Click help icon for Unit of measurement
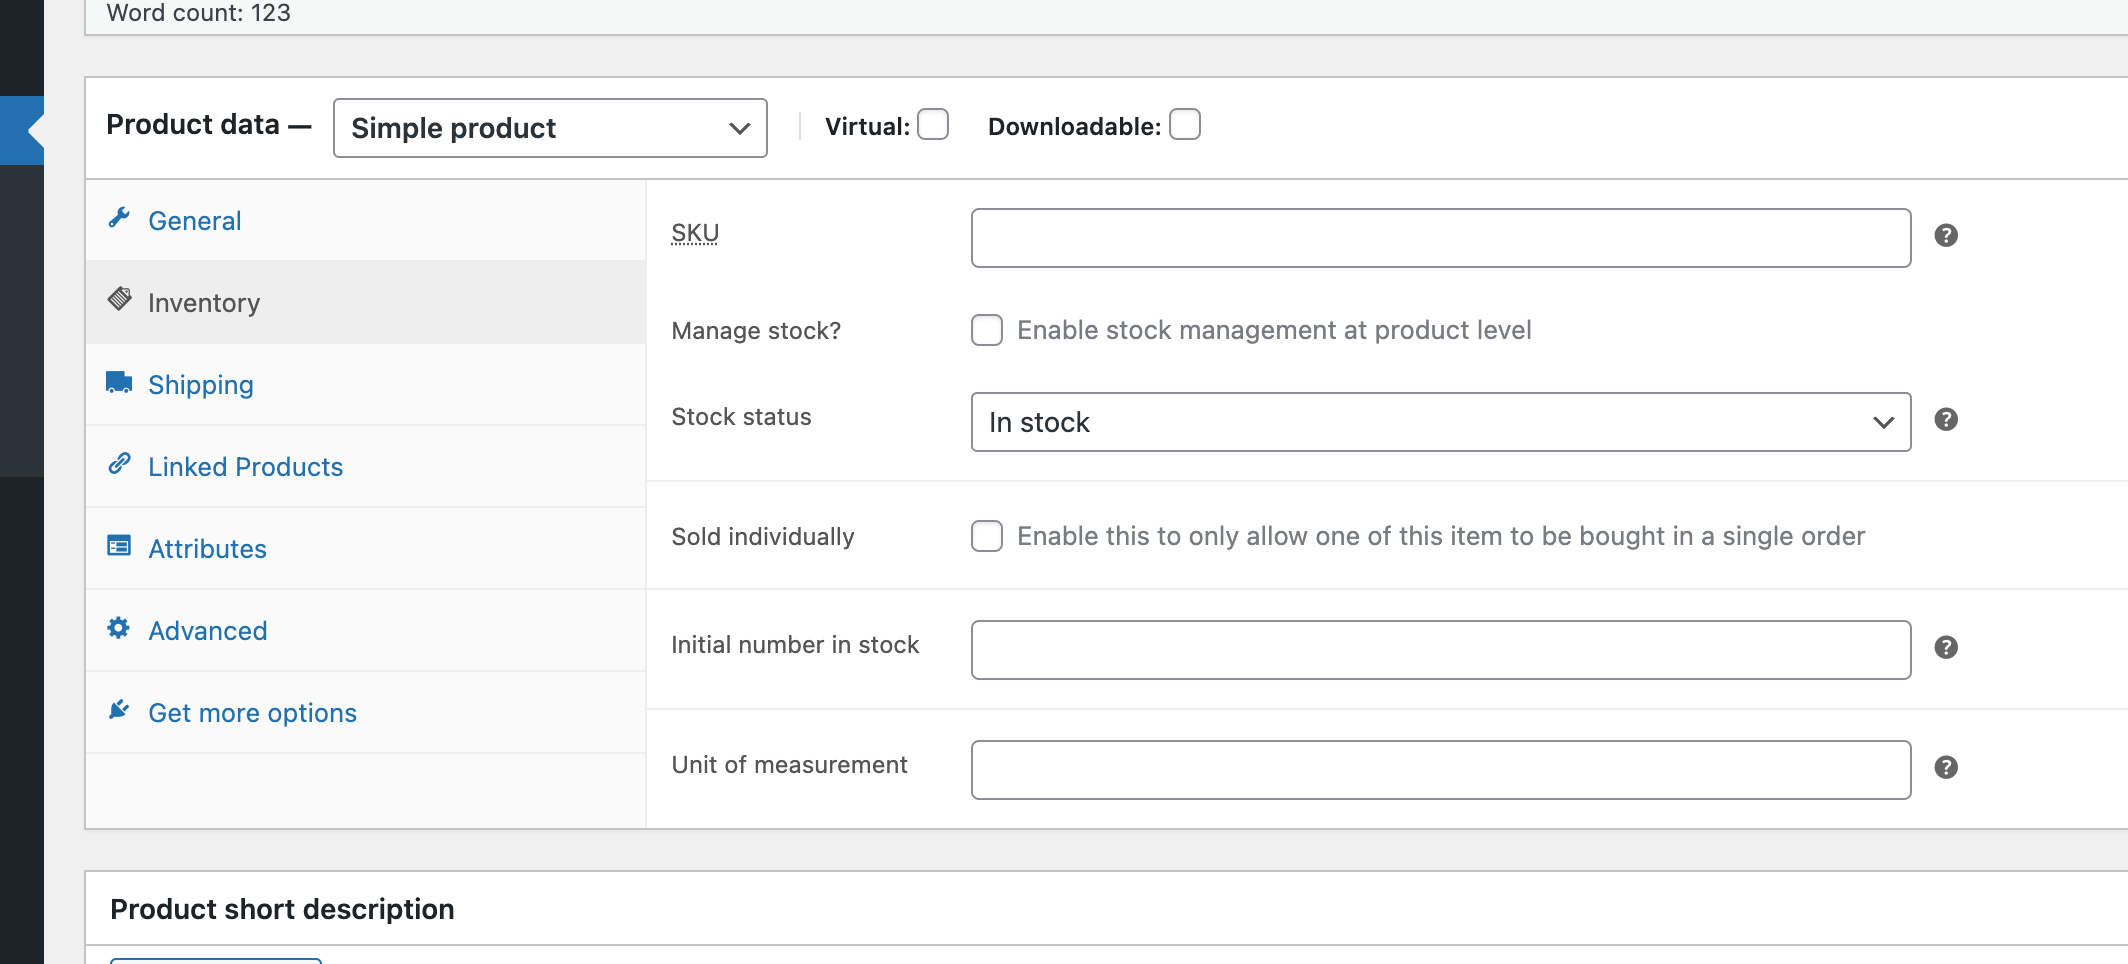The height and width of the screenshot is (964, 2128). [x=1946, y=768]
